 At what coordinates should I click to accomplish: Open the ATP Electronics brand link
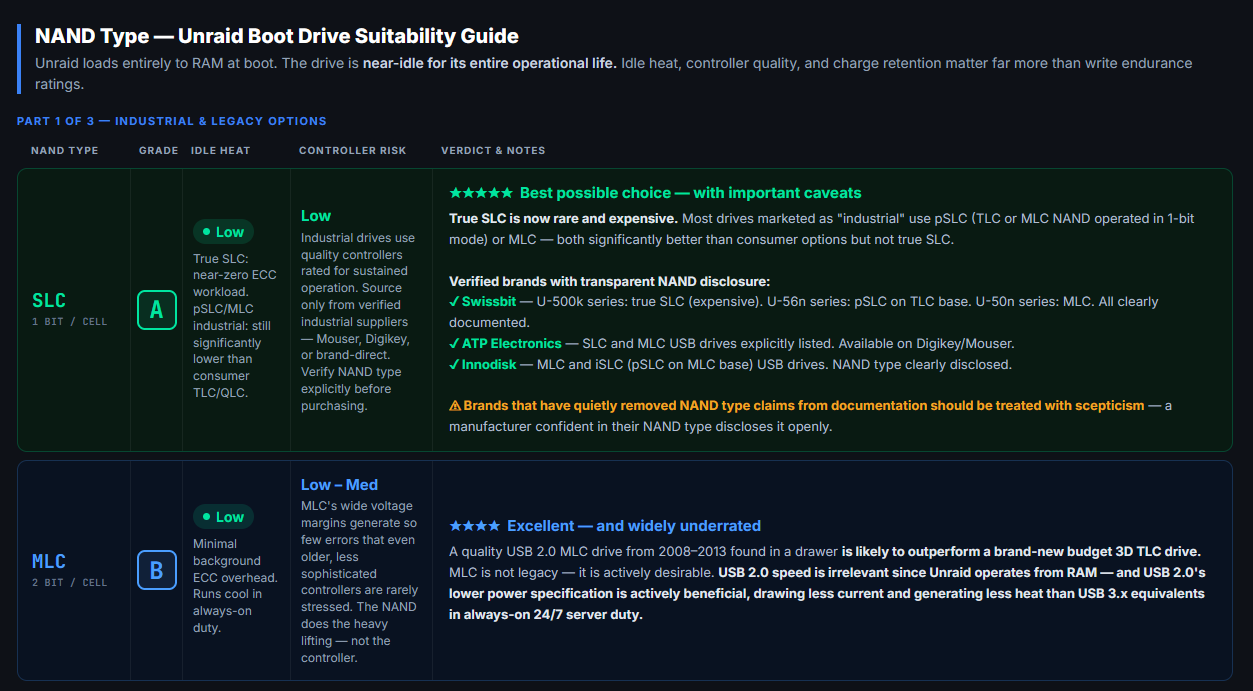(x=512, y=344)
